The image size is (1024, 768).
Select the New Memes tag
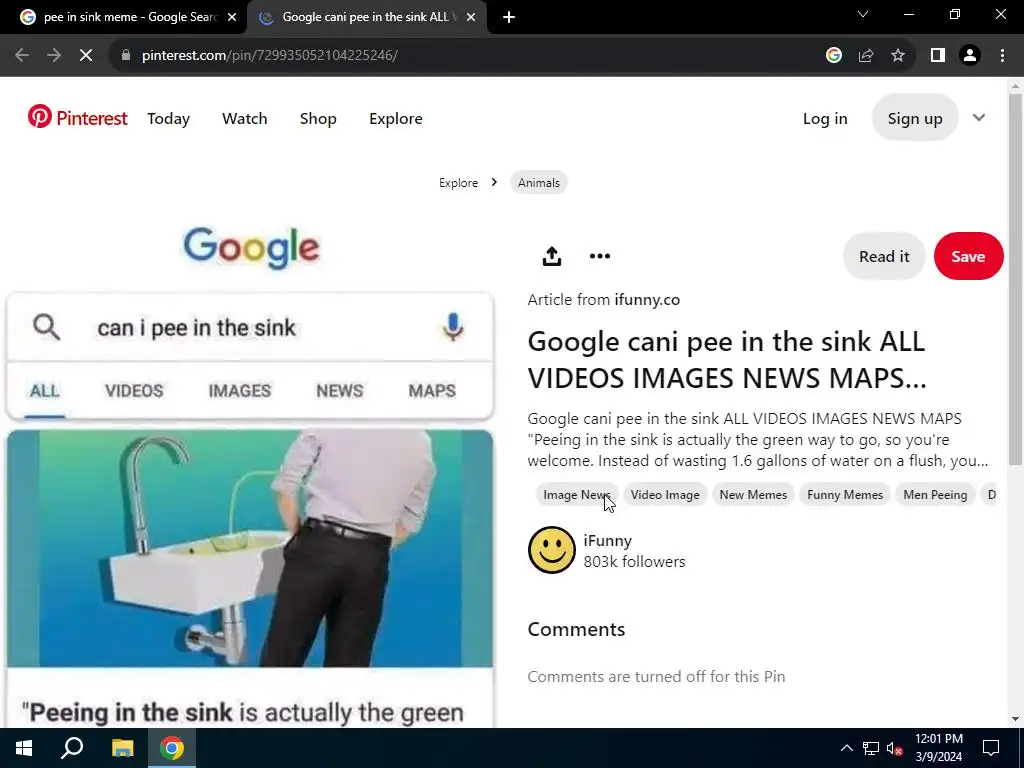click(x=753, y=495)
